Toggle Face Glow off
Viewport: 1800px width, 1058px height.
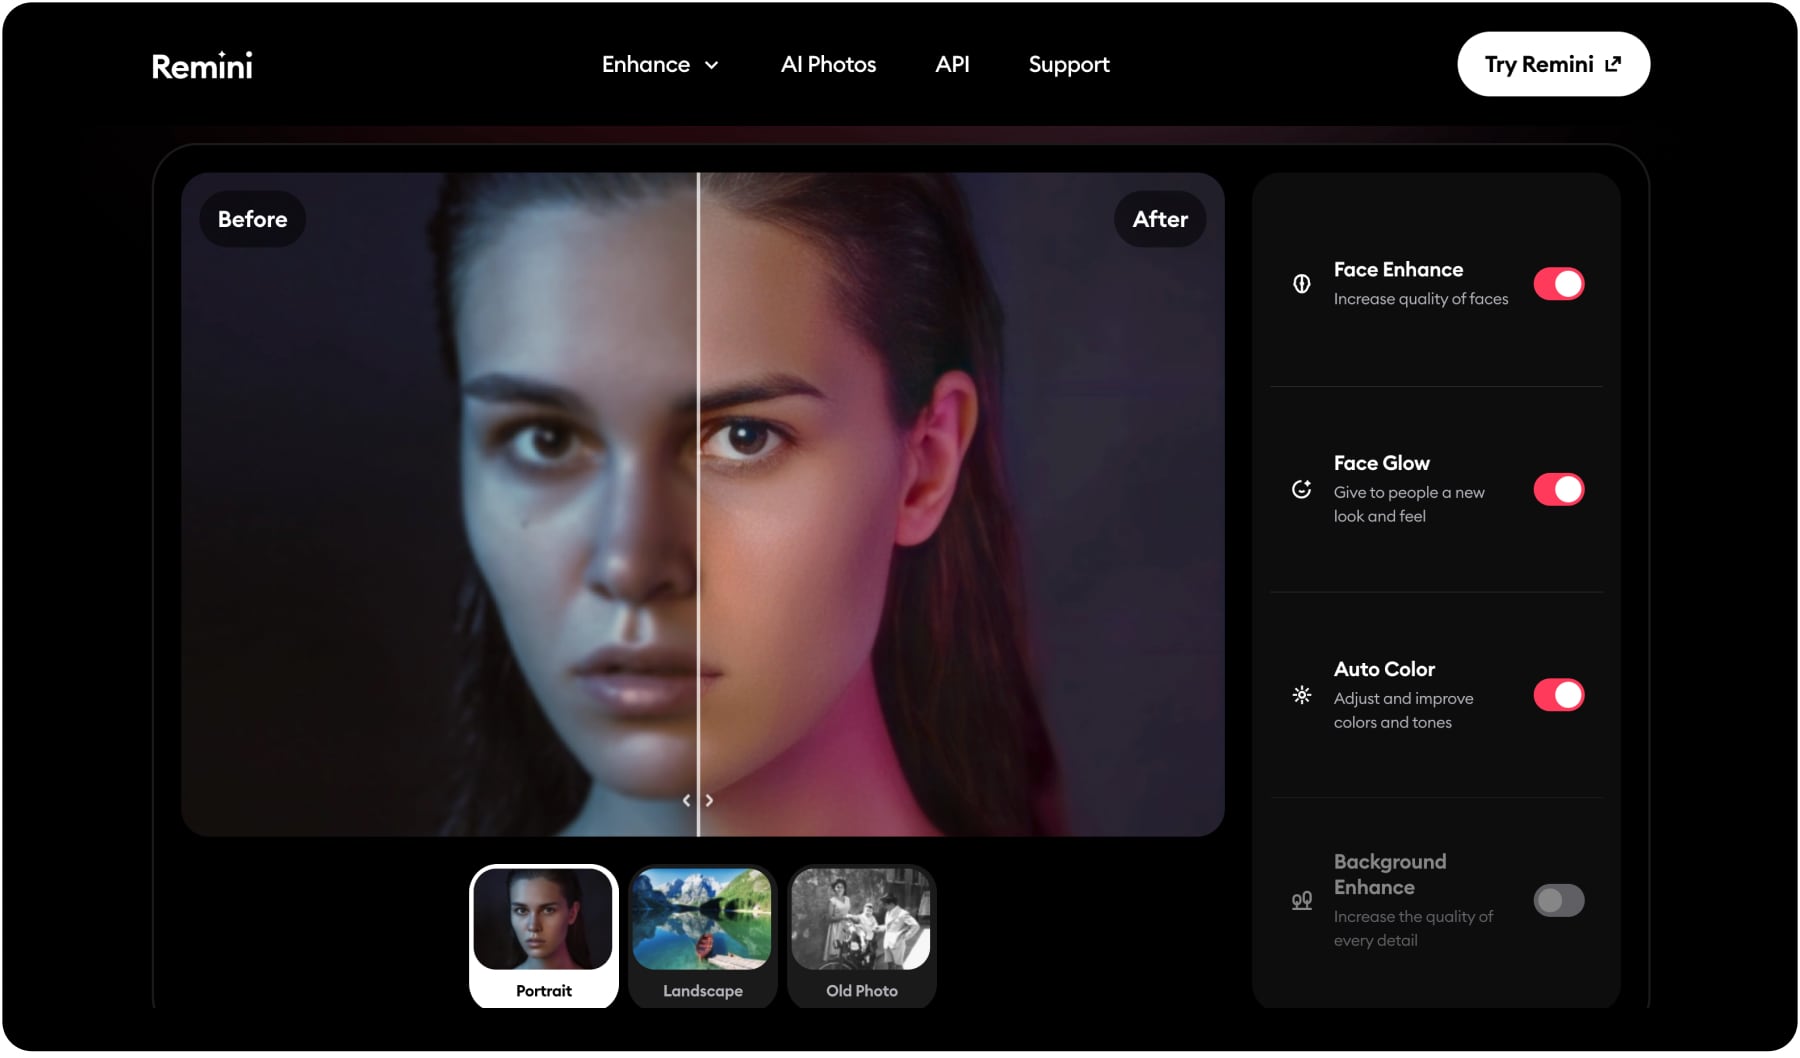1557,489
